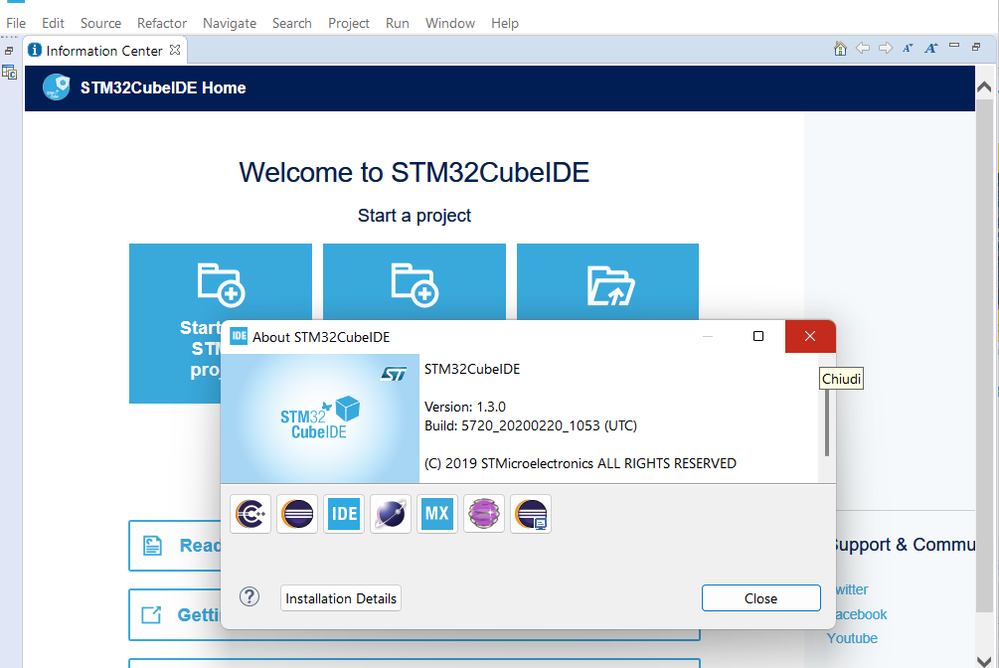The width and height of the screenshot is (999, 668).
Task: Click the planet orbit plugin icon
Action: (x=391, y=514)
